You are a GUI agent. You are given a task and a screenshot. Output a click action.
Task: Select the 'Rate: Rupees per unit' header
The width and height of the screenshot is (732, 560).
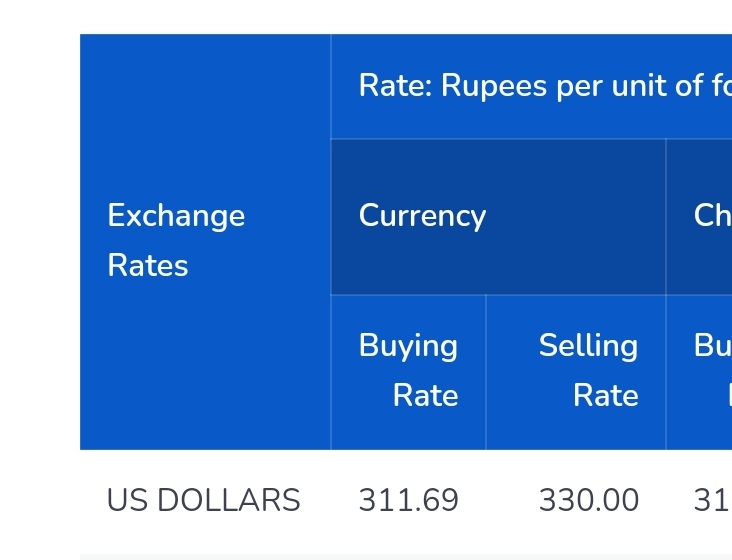click(531, 86)
